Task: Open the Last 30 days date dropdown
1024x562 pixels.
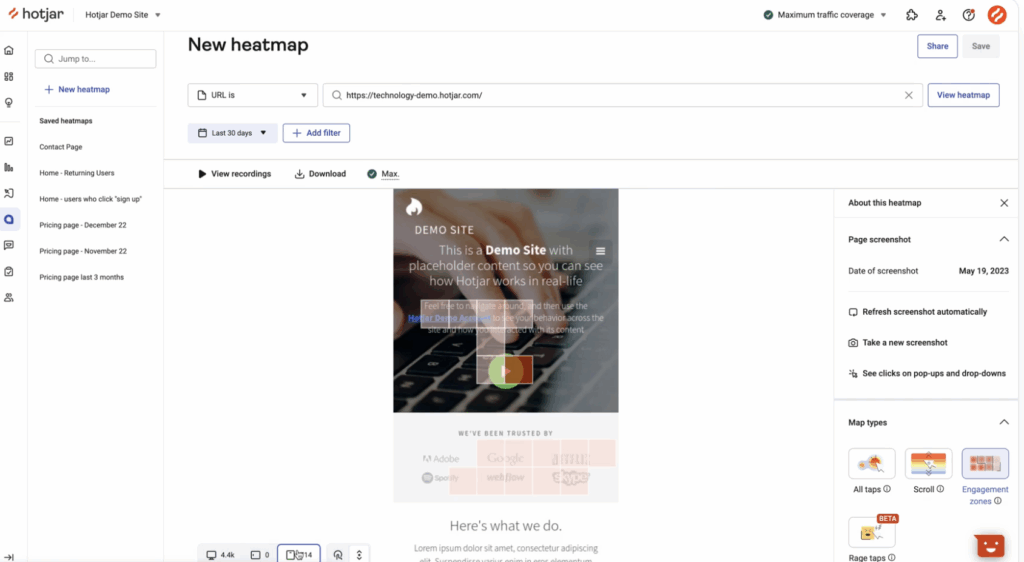Action: (232, 133)
